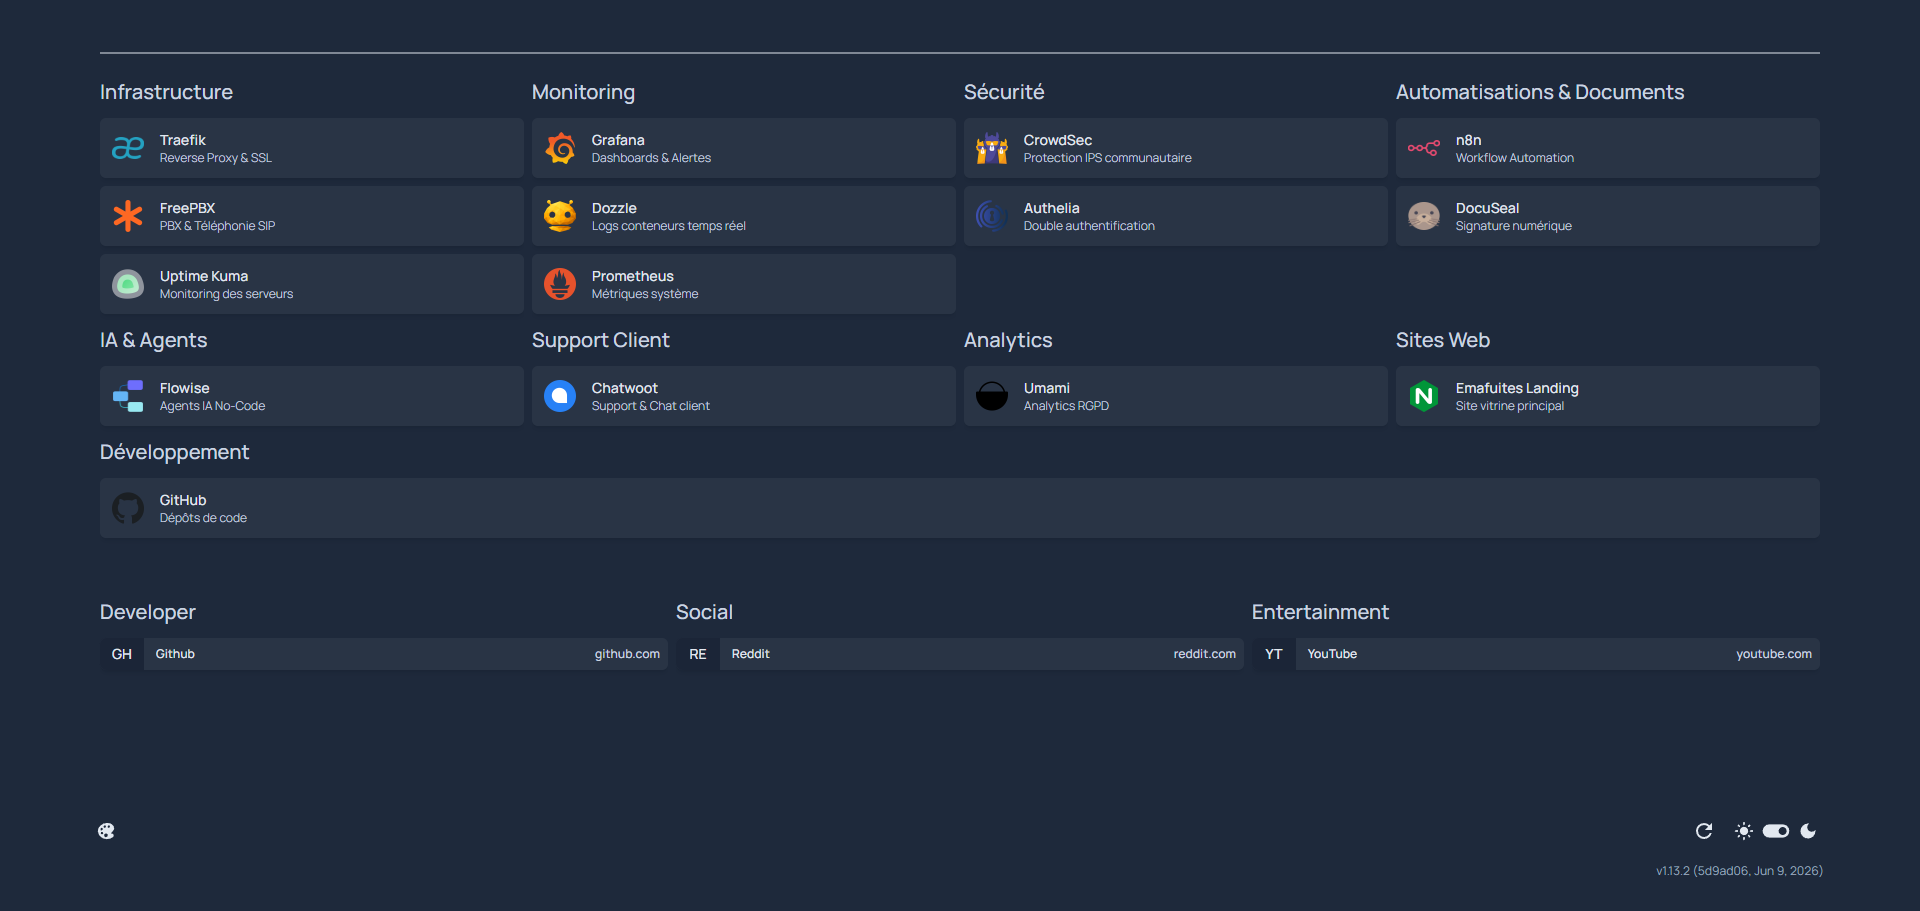Collapse the IA & Agents group heading
1920x911 pixels.
click(154, 340)
